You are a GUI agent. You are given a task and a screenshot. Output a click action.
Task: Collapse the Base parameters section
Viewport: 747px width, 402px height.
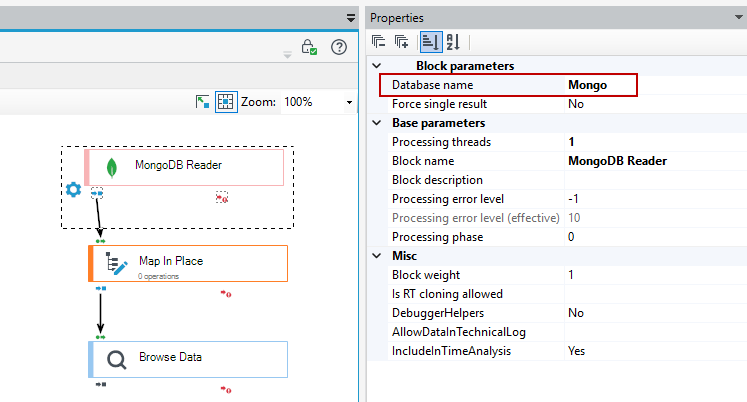(x=377, y=123)
